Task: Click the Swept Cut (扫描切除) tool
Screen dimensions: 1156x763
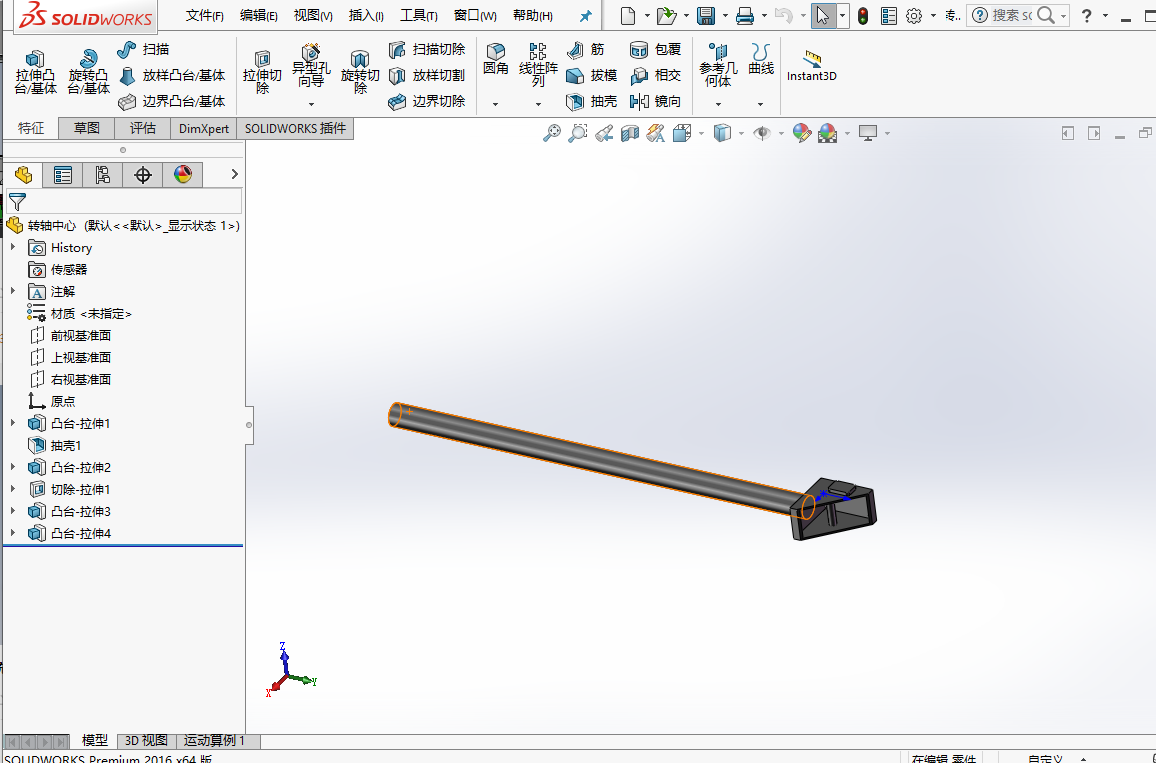Action: coord(427,49)
